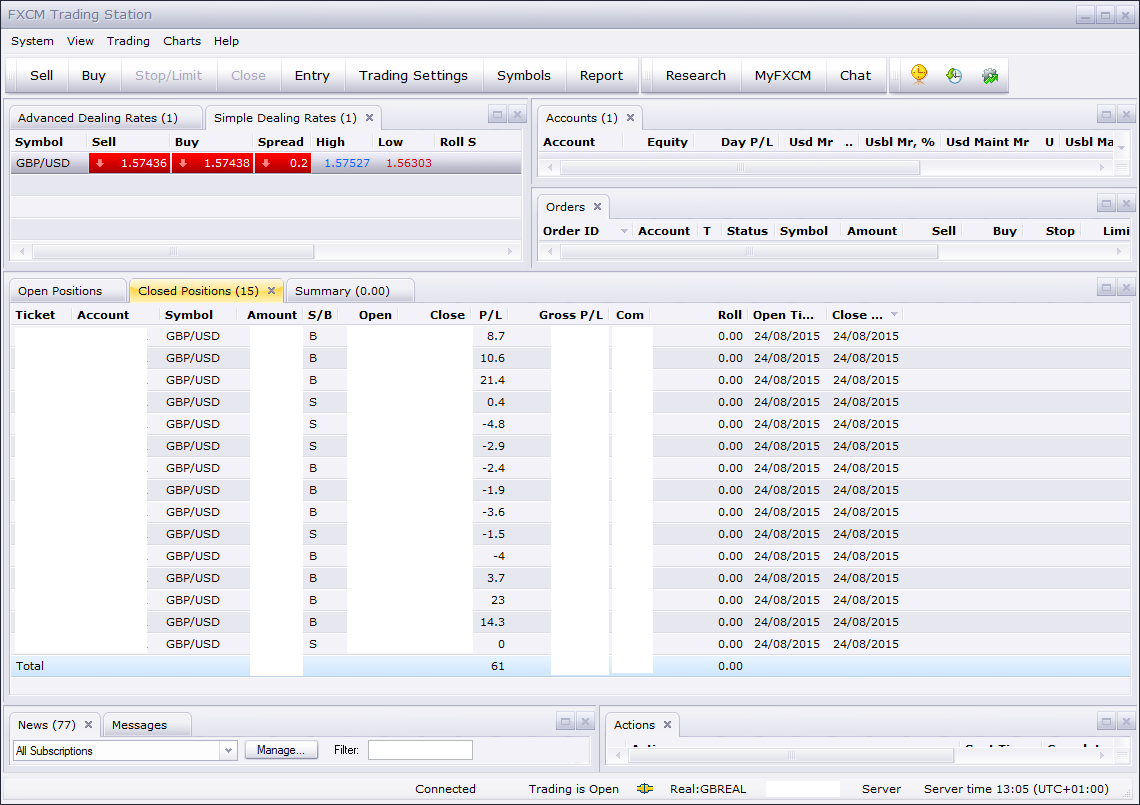Click the Equity column header in Accounts

point(667,142)
